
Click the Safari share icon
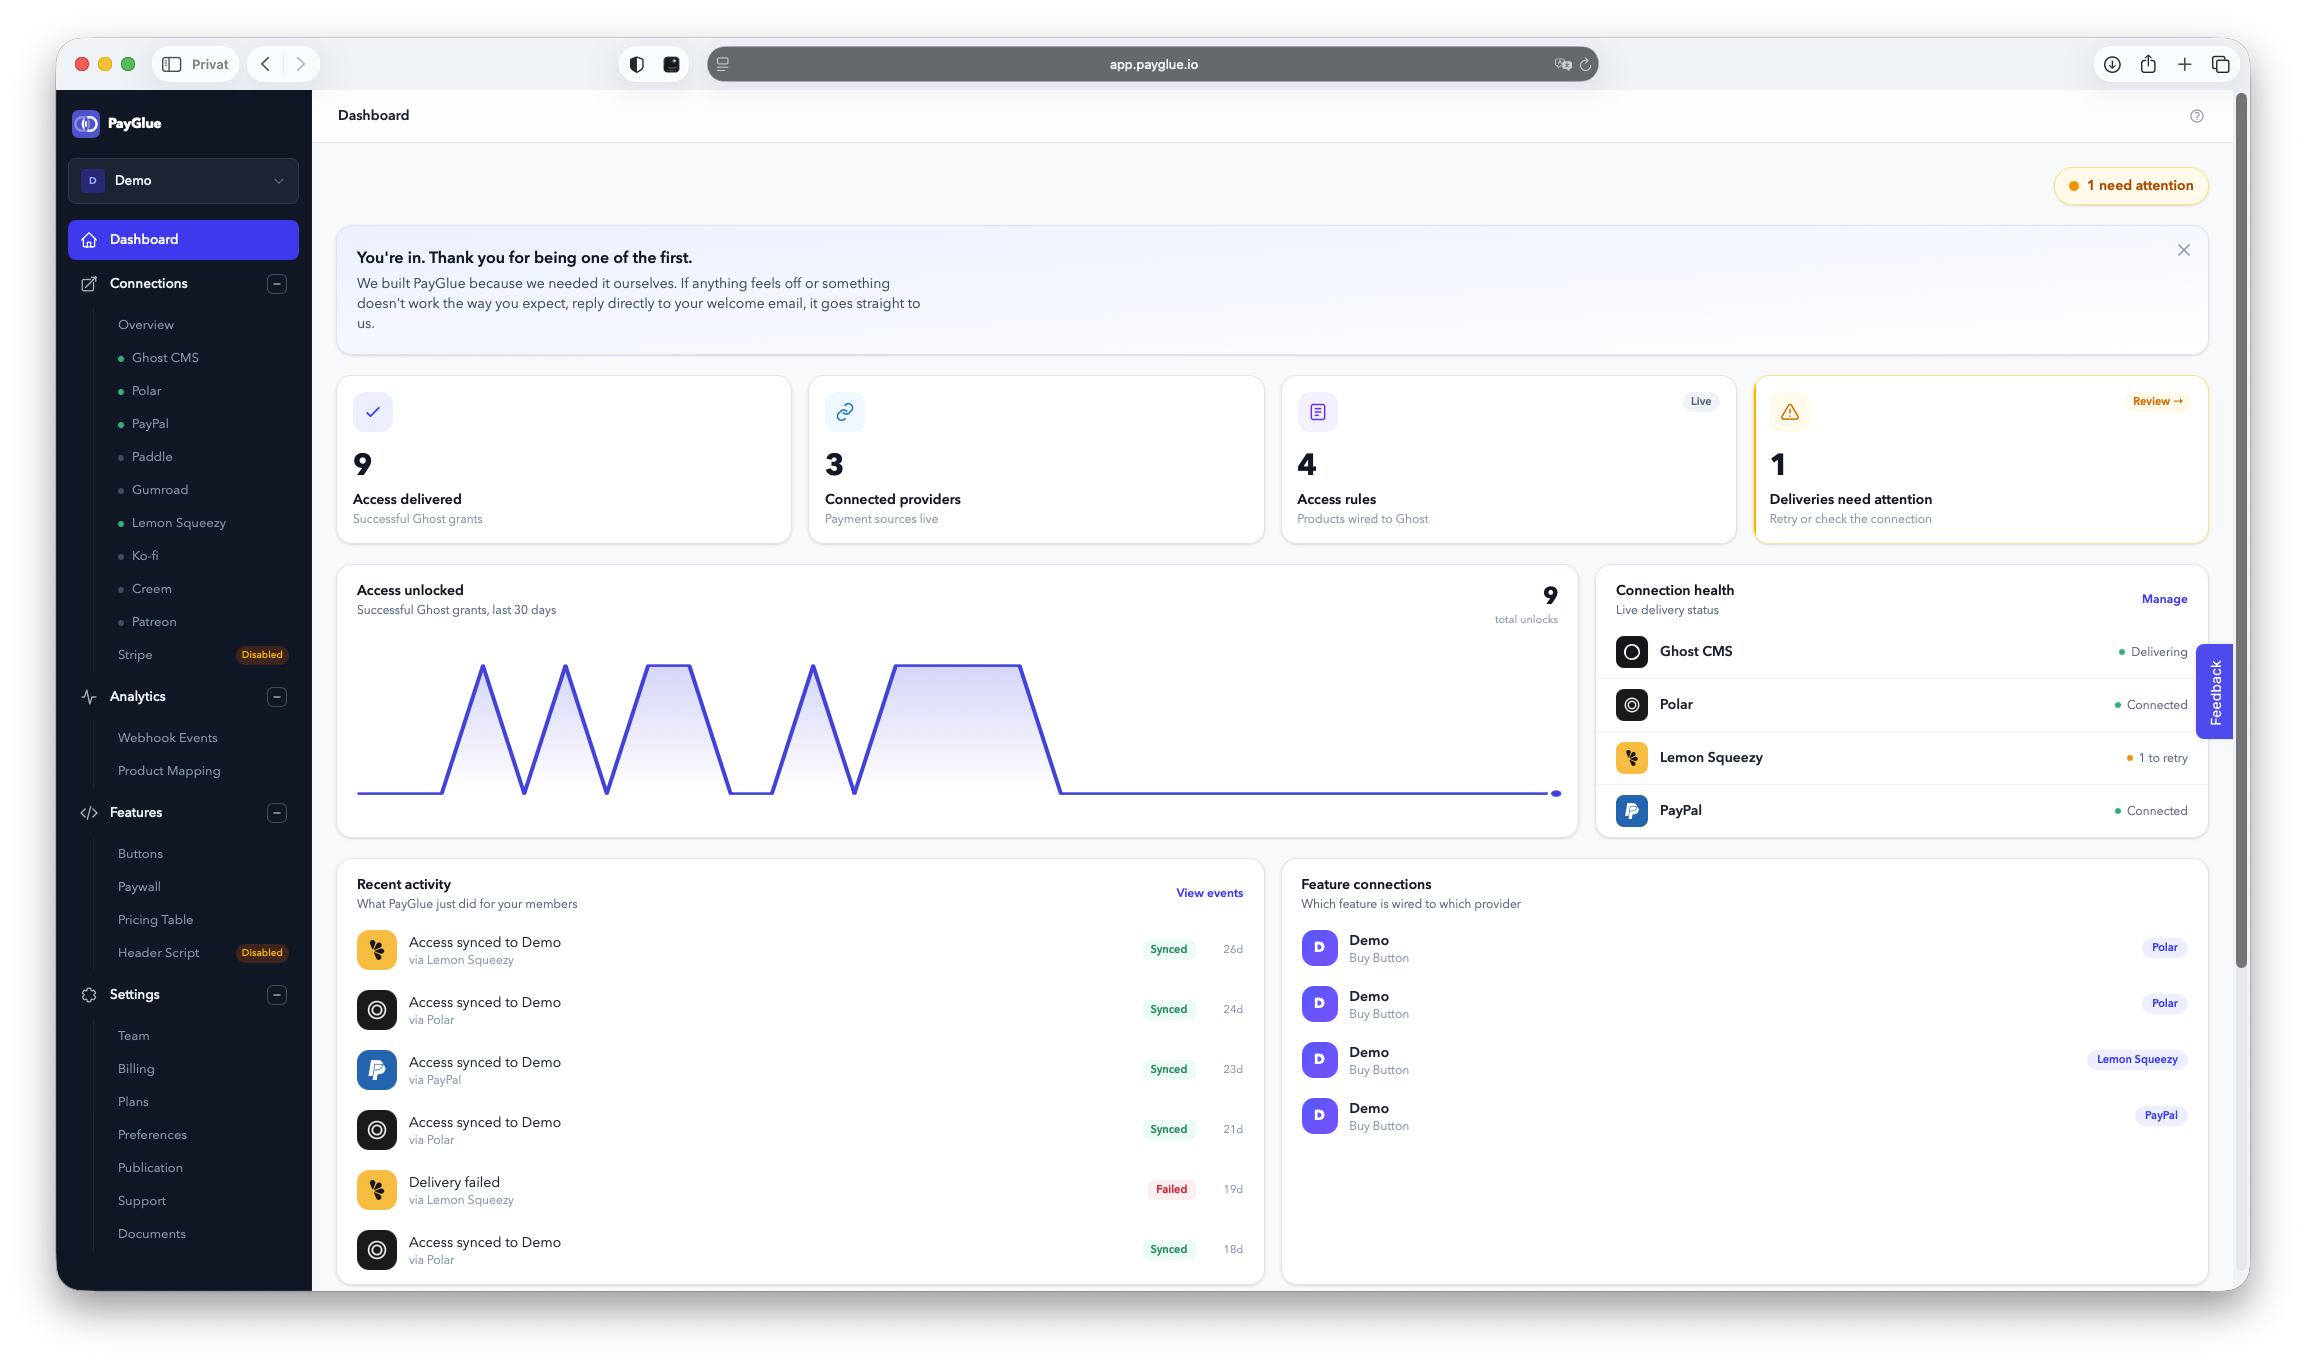2148,64
